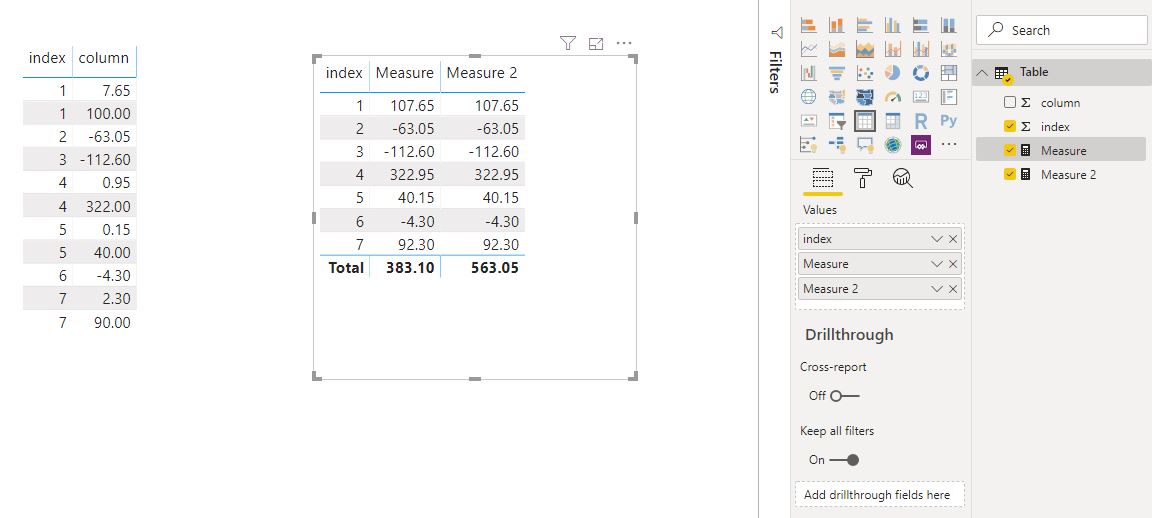The height and width of the screenshot is (518, 1152).
Task: Select the R script visual
Action: pyautogui.click(x=921, y=120)
